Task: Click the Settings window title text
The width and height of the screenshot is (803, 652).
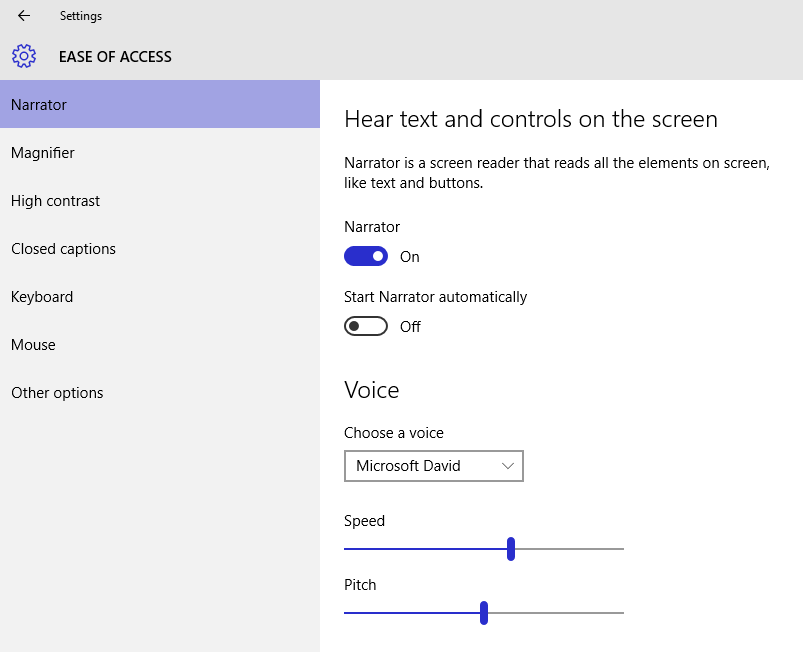Action: 81,16
